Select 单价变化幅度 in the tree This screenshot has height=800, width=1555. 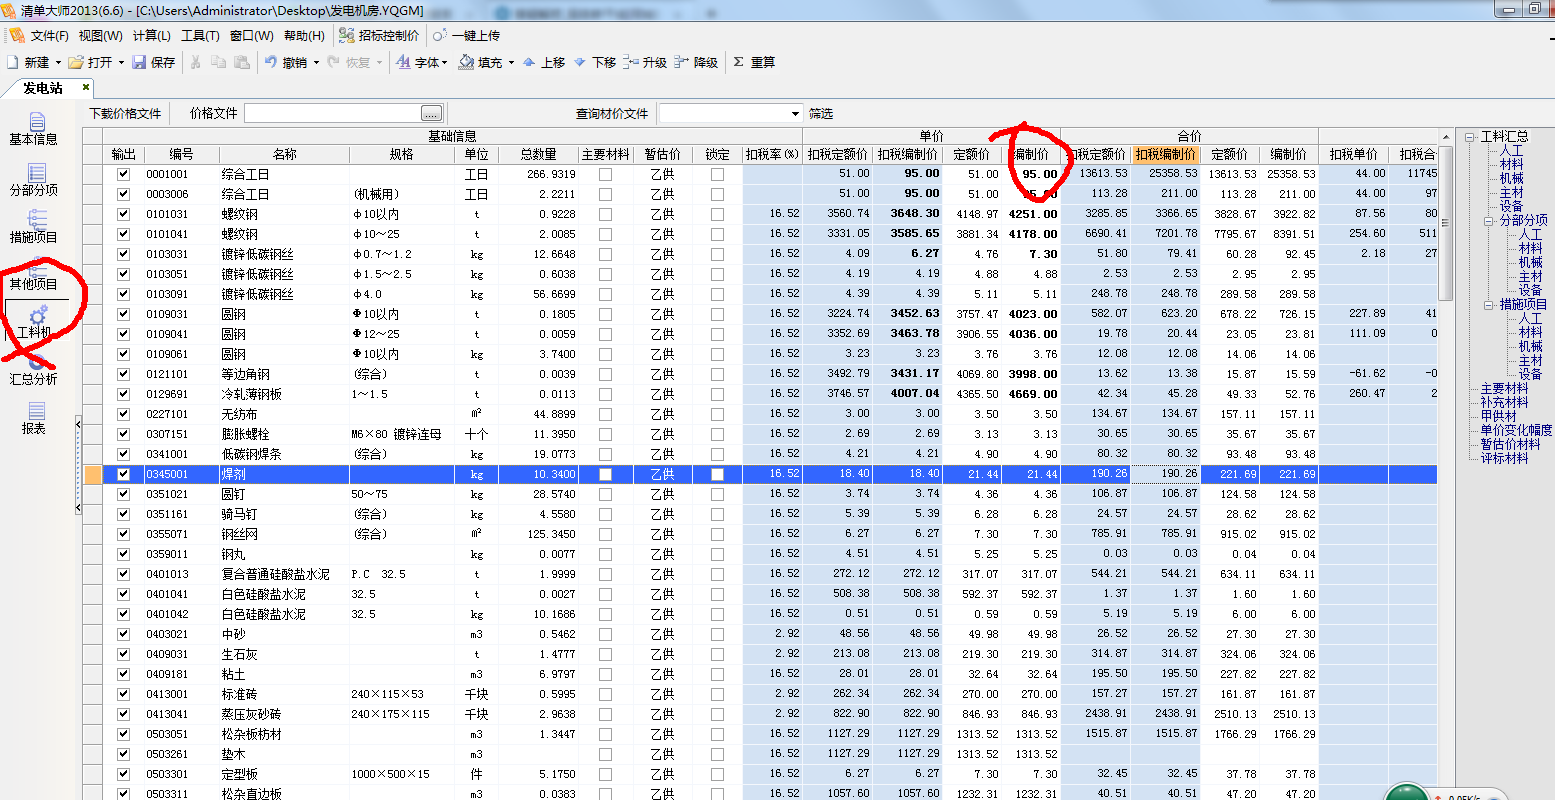pos(1516,430)
